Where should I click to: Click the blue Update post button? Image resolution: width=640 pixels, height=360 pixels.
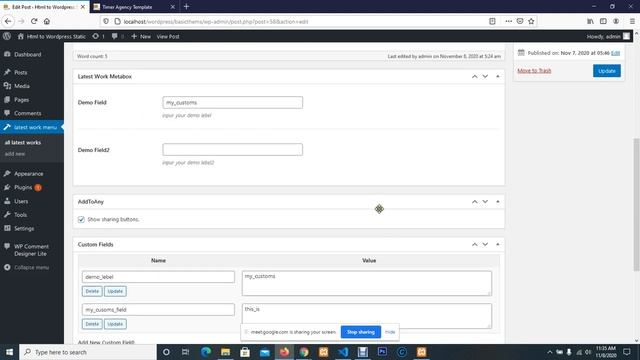pos(607,71)
